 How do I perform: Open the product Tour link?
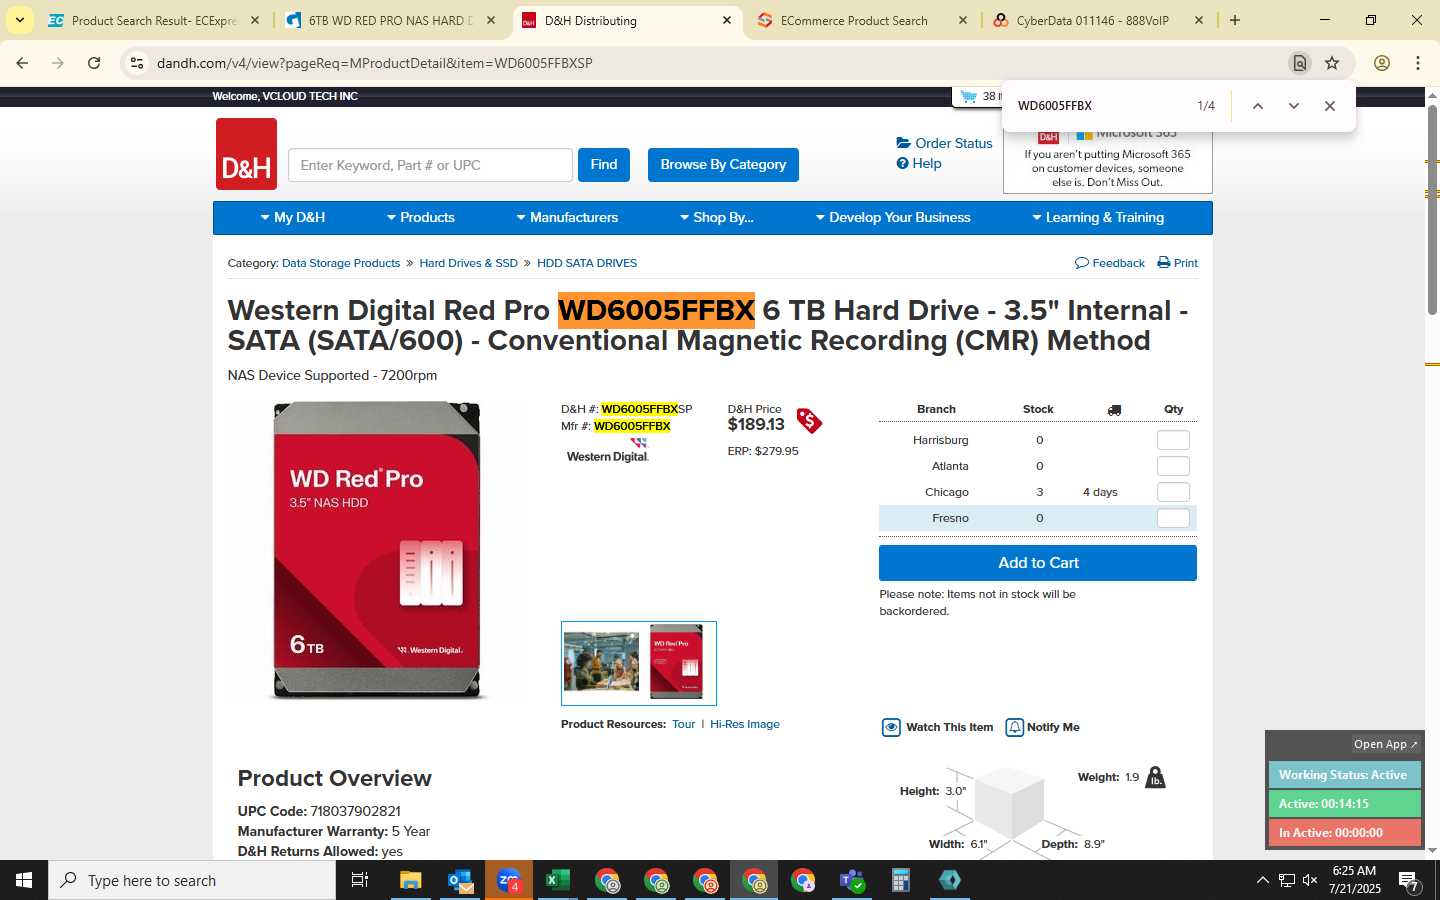(683, 725)
